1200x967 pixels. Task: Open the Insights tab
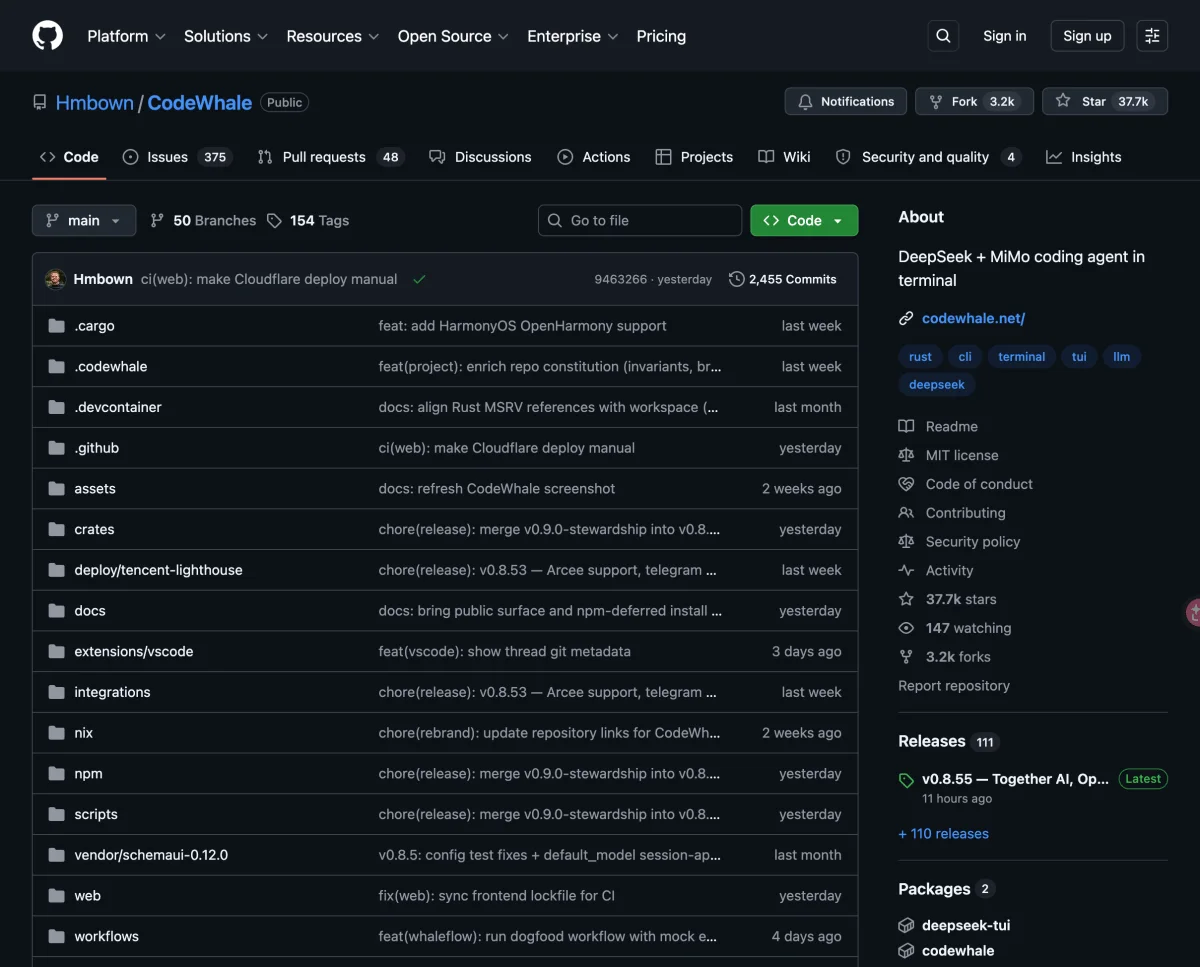coord(1084,157)
